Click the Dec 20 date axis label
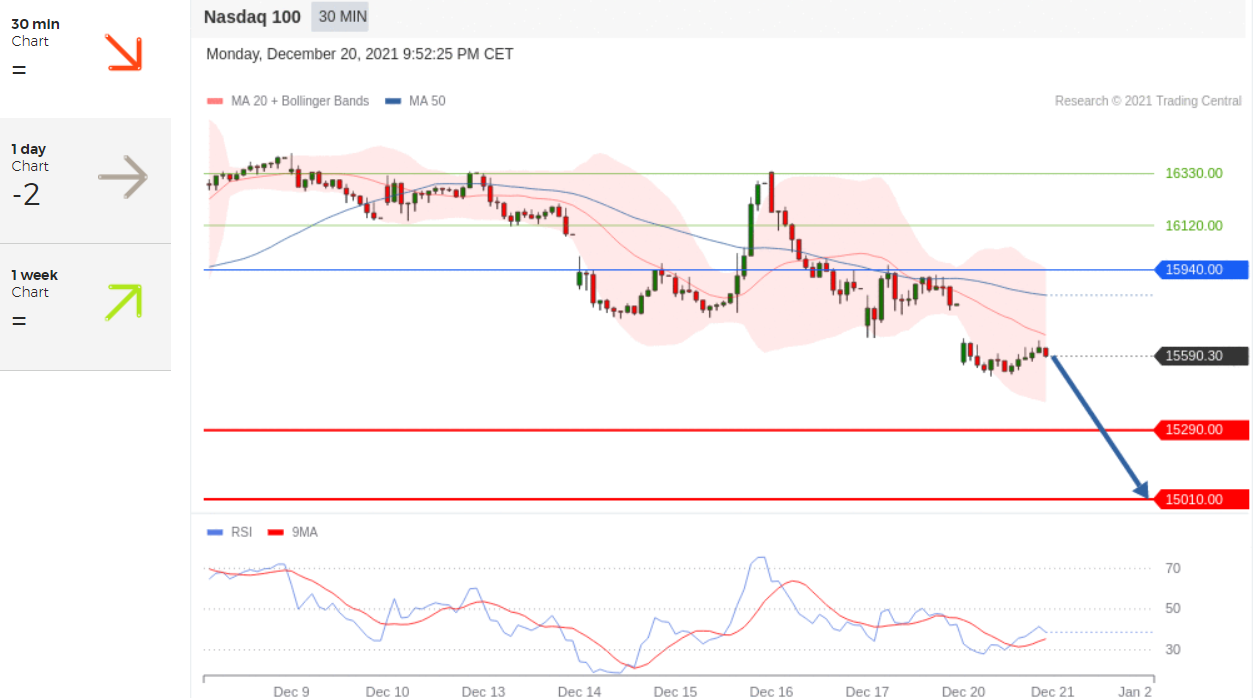 [x=963, y=691]
